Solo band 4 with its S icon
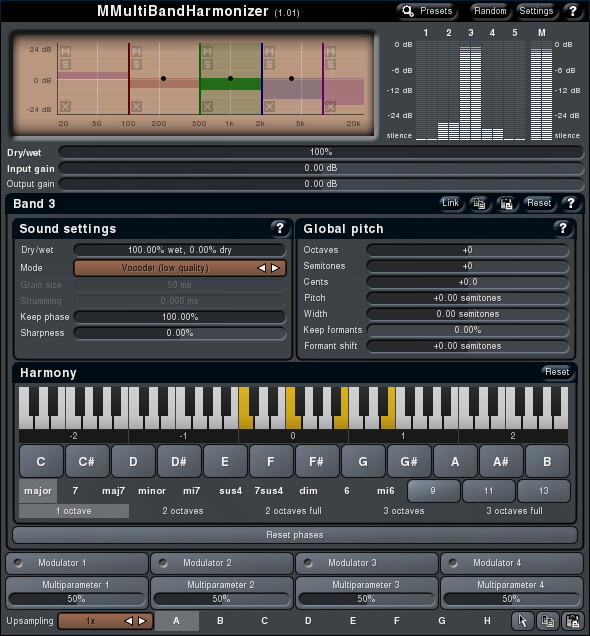 [269, 64]
